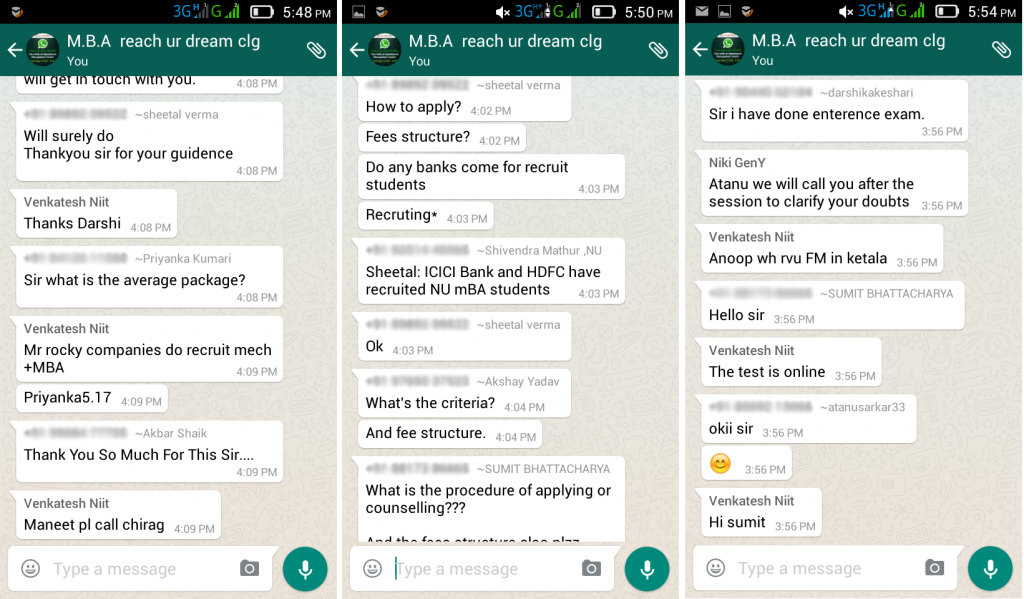Select the 'Fees structure?' message
Screen dimensions: 1024x599
click(441, 137)
